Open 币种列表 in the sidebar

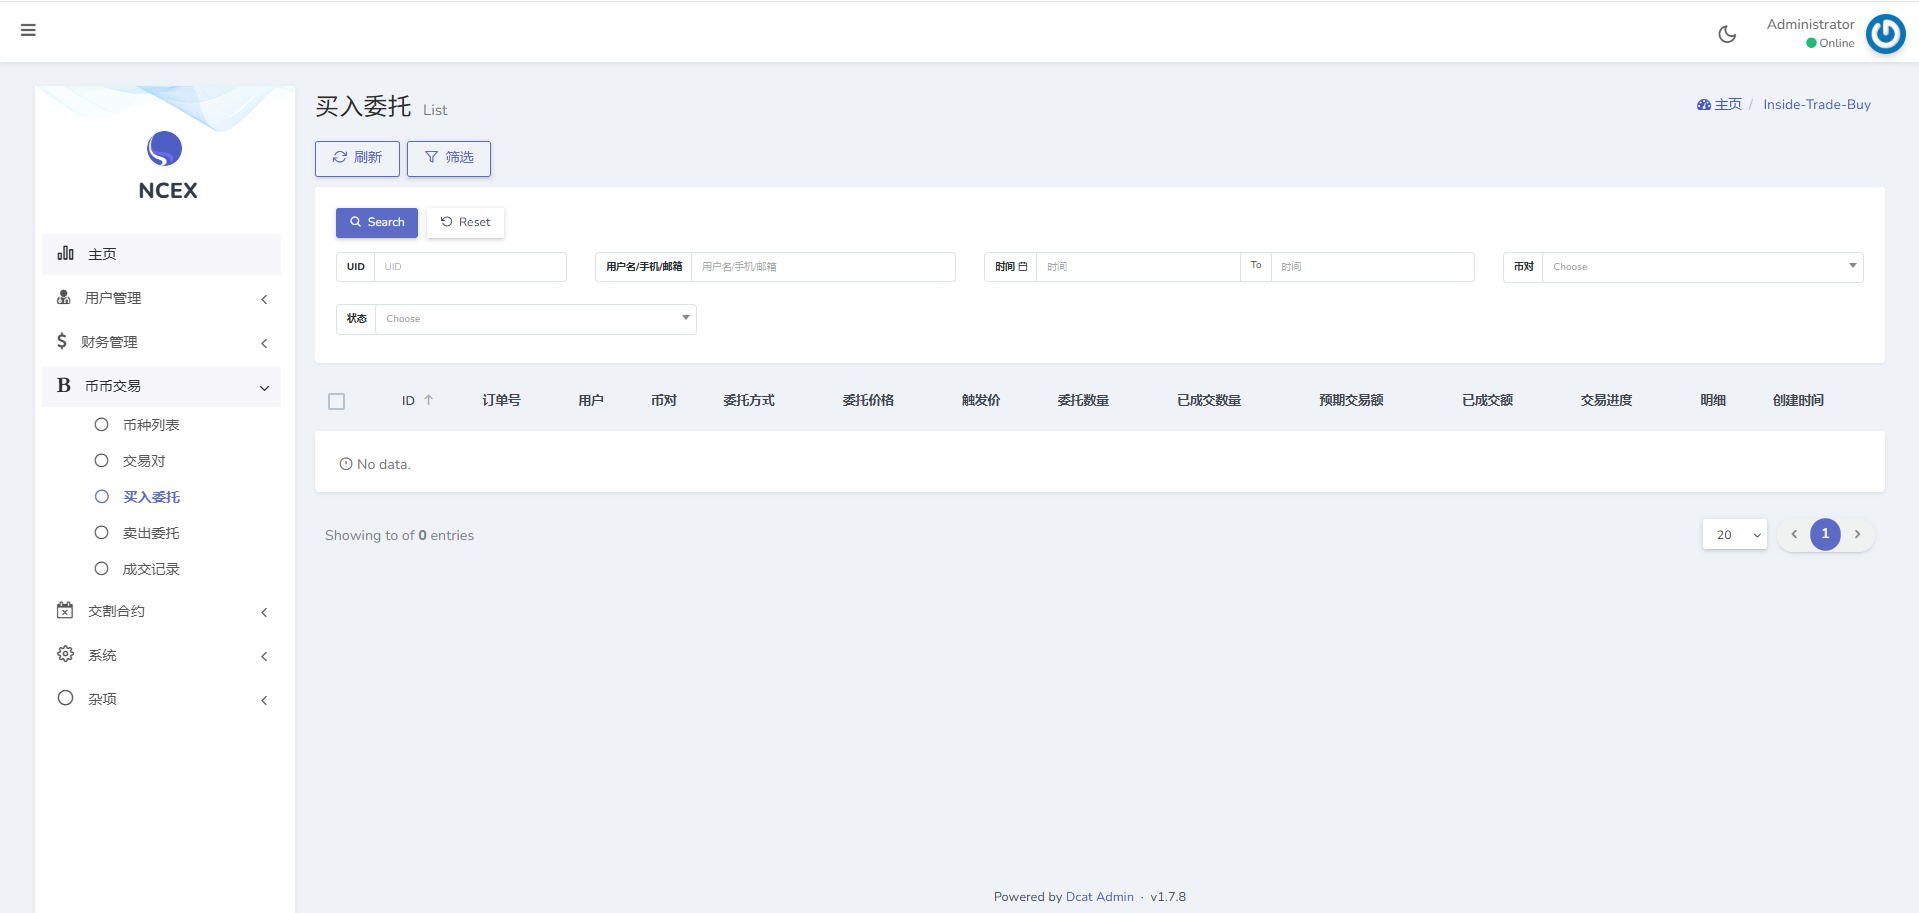click(151, 425)
